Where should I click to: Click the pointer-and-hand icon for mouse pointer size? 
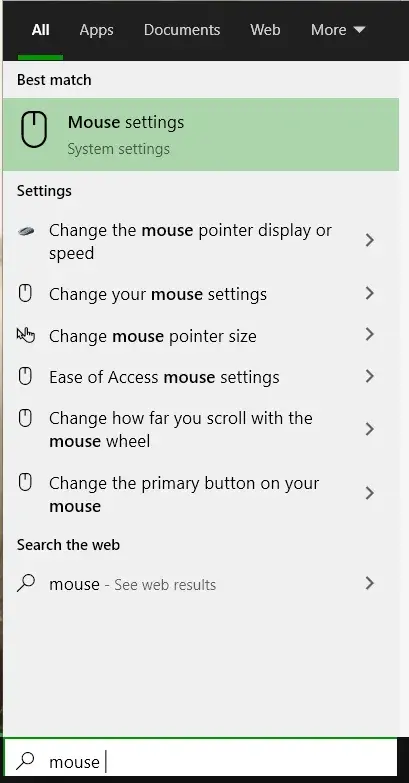[x=25, y=335]
